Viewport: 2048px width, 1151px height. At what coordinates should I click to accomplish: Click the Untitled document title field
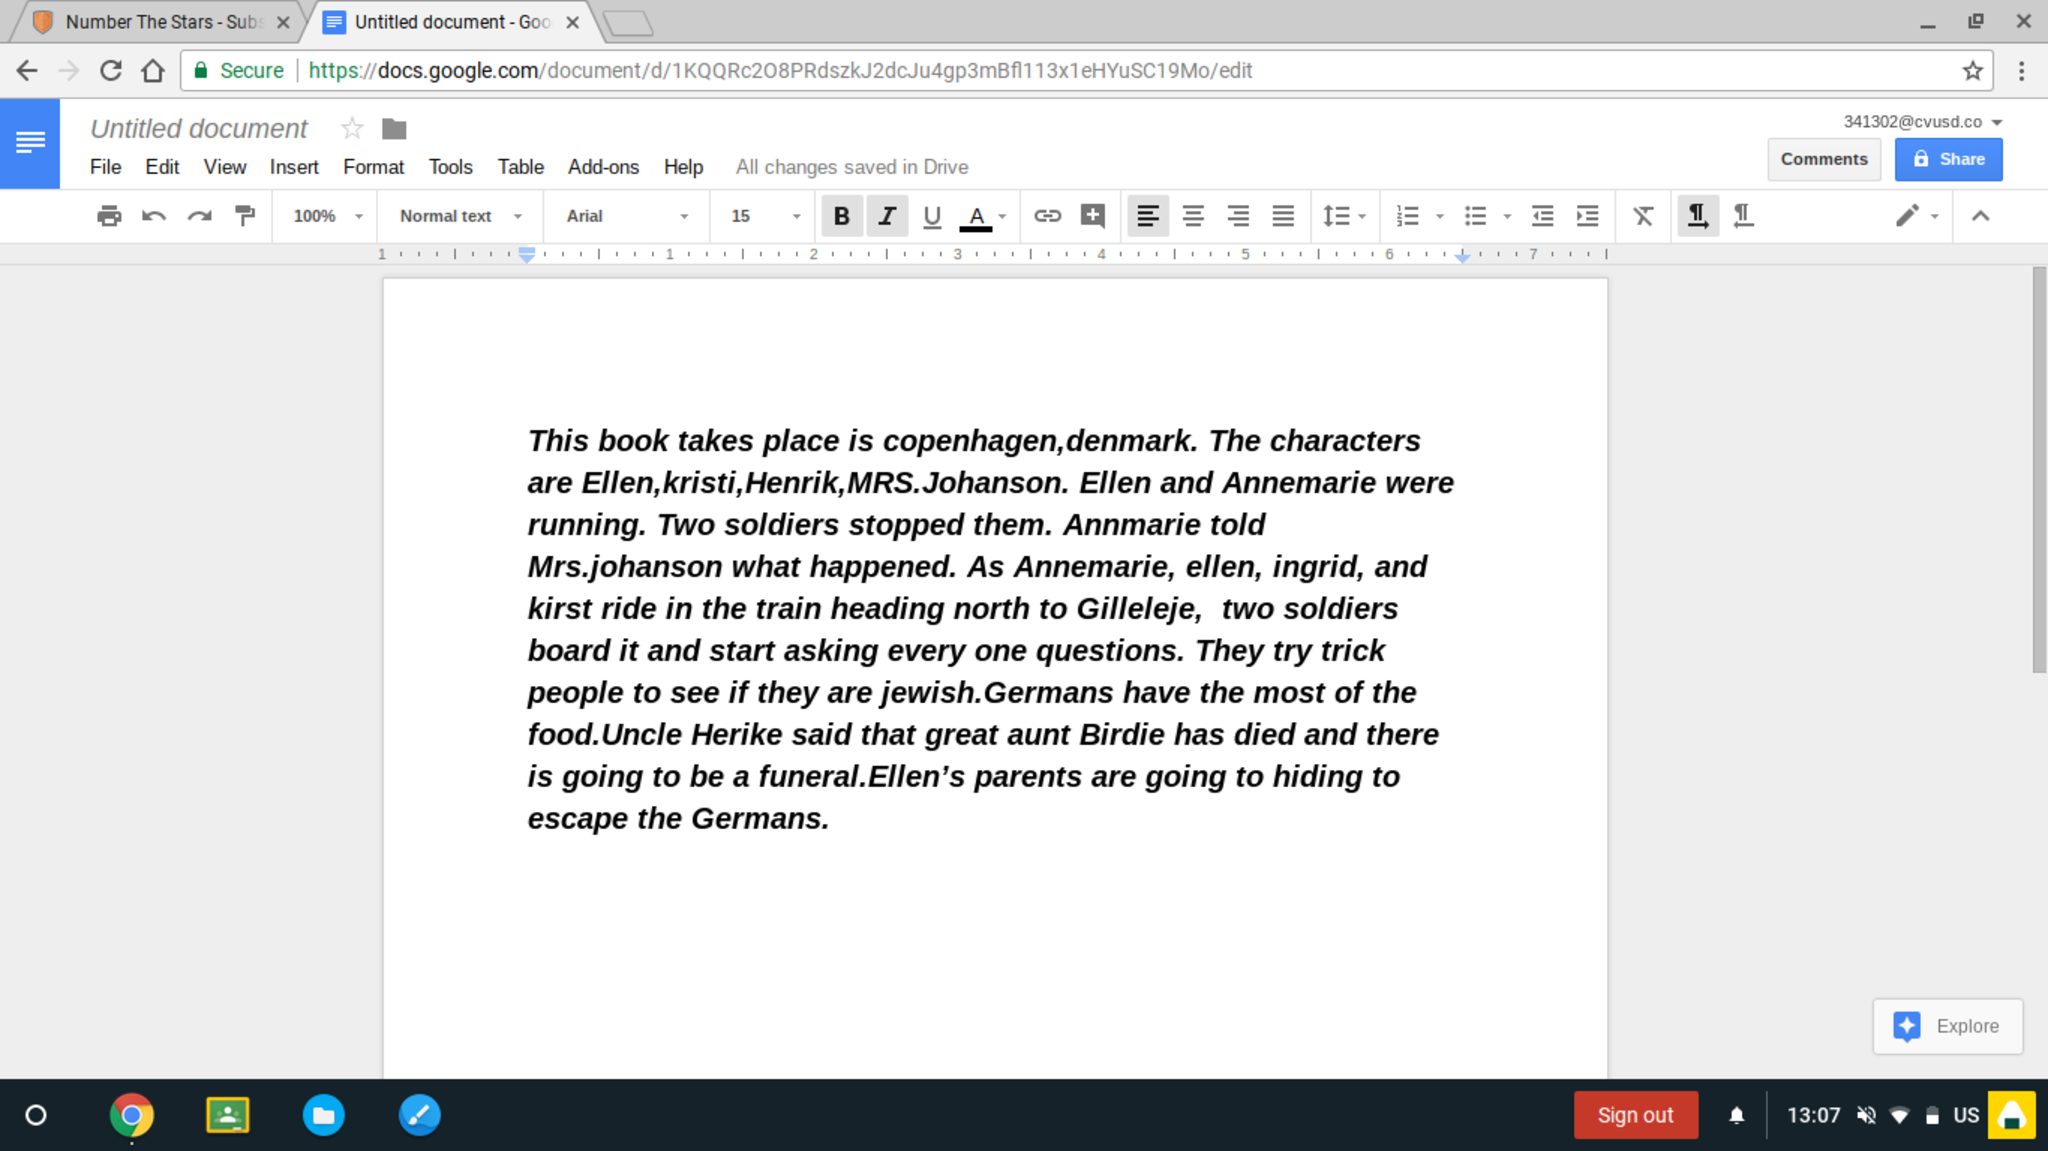[199, 129]
